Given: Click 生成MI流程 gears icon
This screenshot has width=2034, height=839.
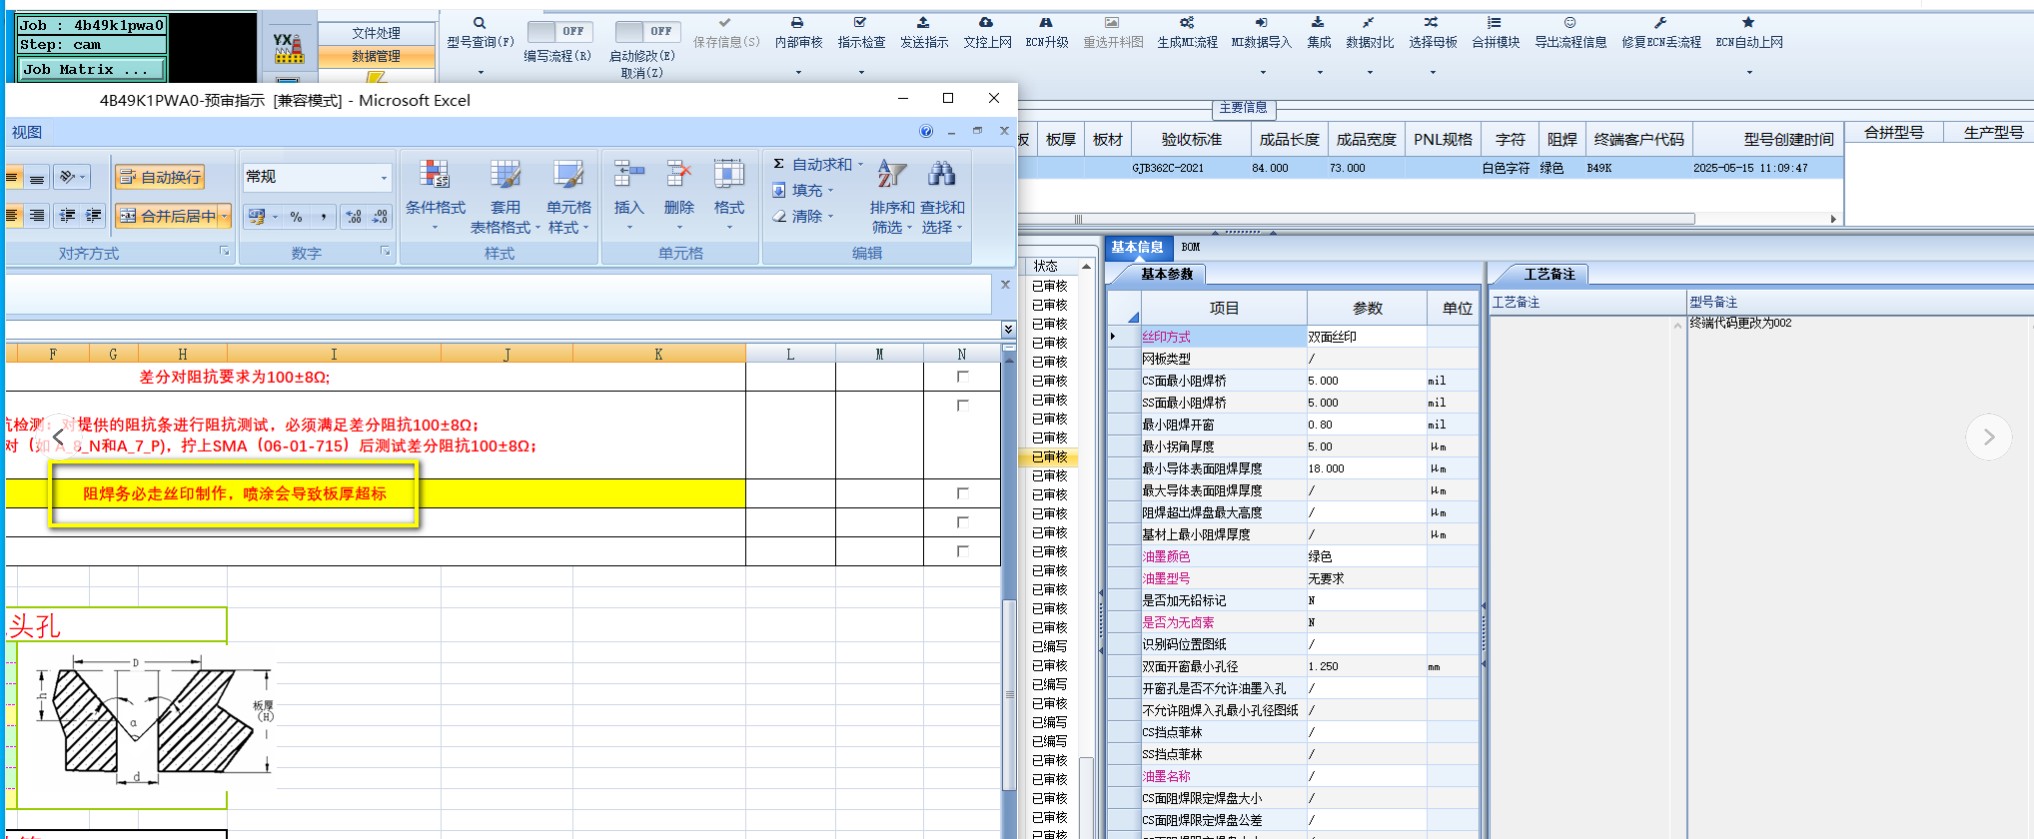Looking at the screenshot, I should 1186,22.
